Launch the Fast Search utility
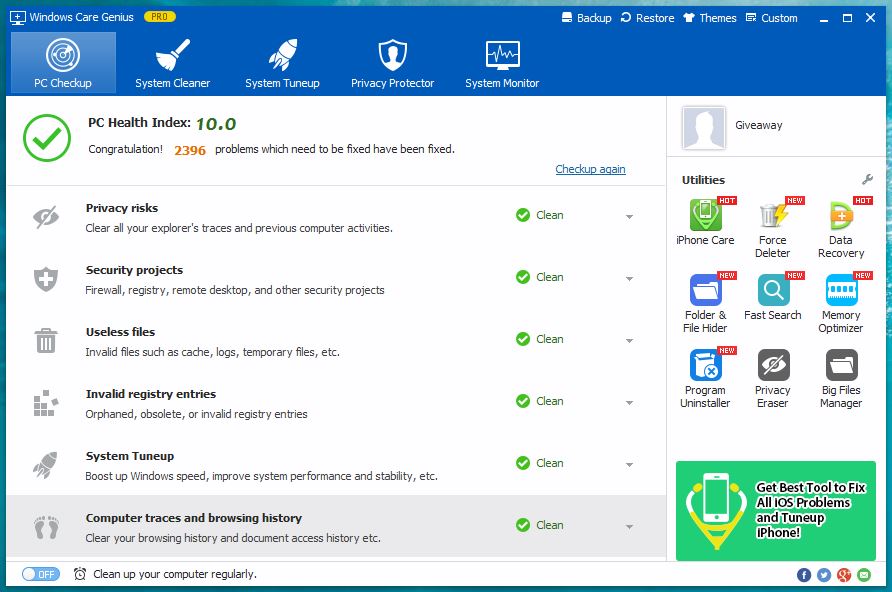The image size is (892, 592). tap(773, 297)
